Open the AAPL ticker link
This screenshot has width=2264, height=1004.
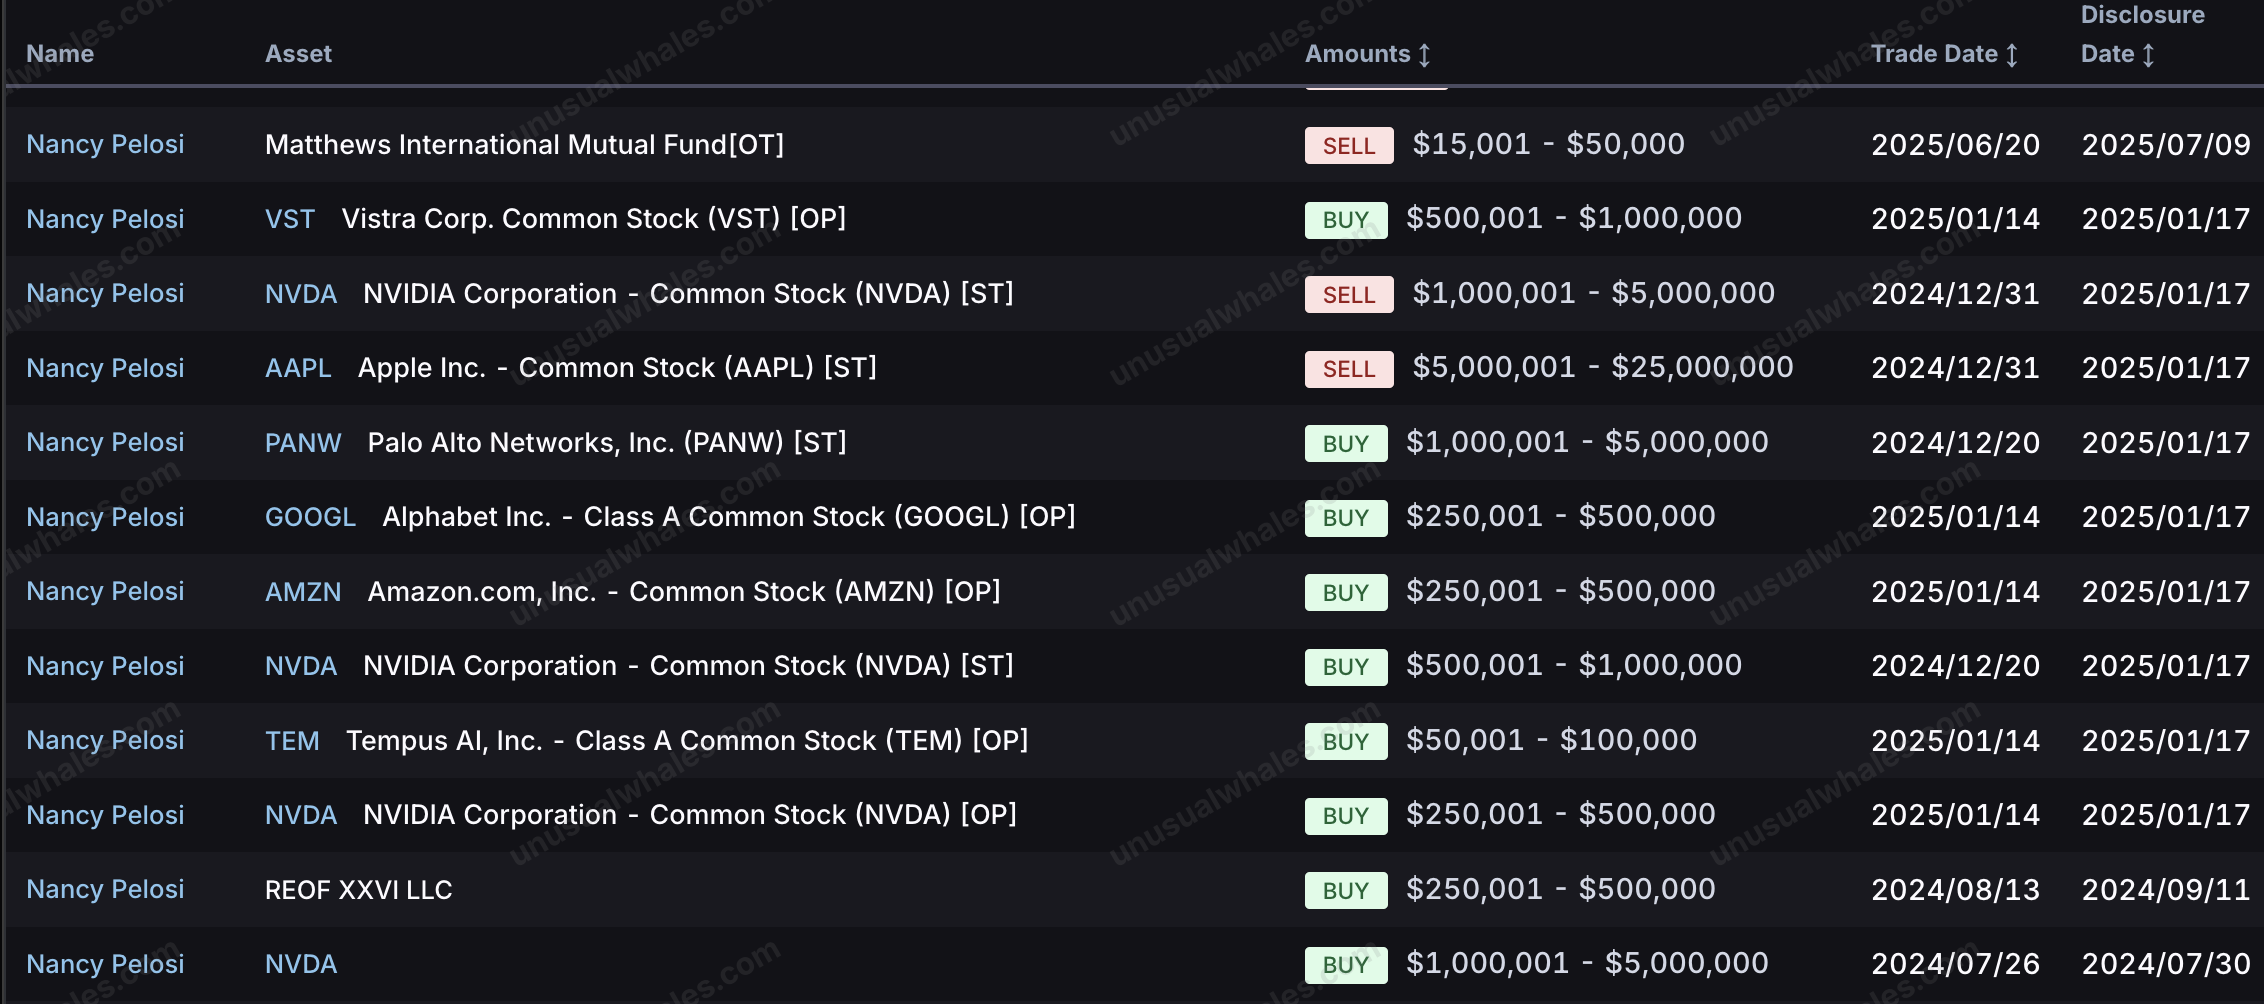click(x=298, y=368)
